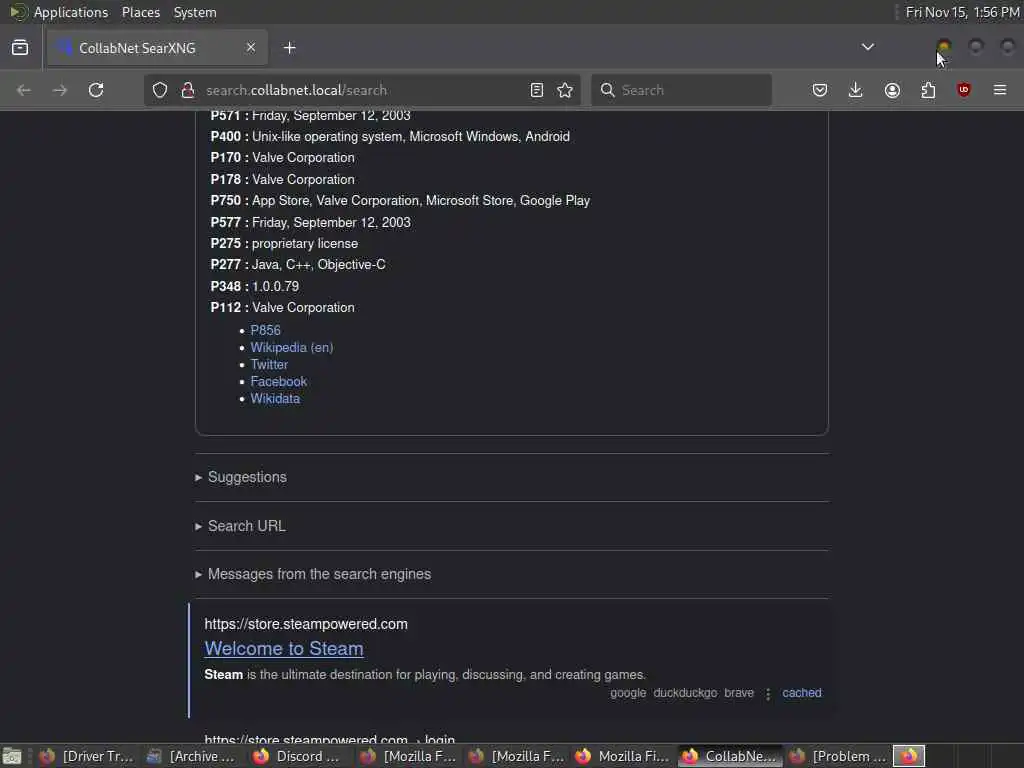Click the address bar URL field

tap(362, 90)
